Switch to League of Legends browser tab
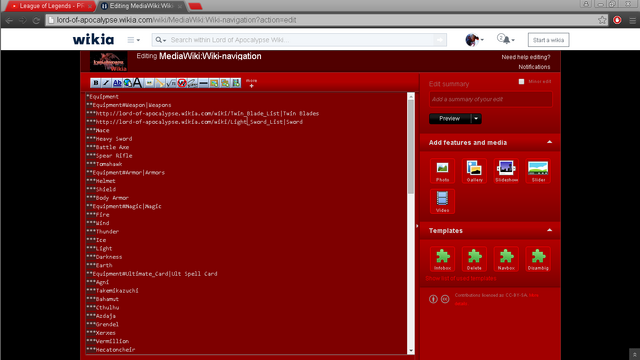Image resolution: width=640 pixels, height=360 pixels. 51,6
